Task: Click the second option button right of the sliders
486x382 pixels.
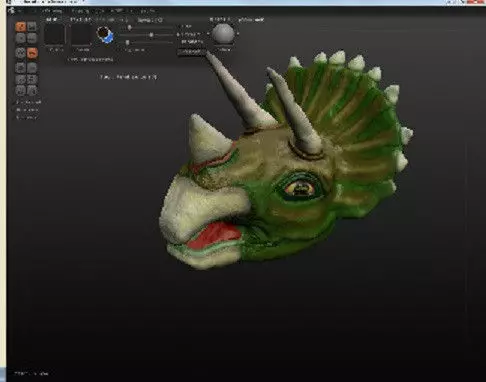Action: tap(189, 34)
